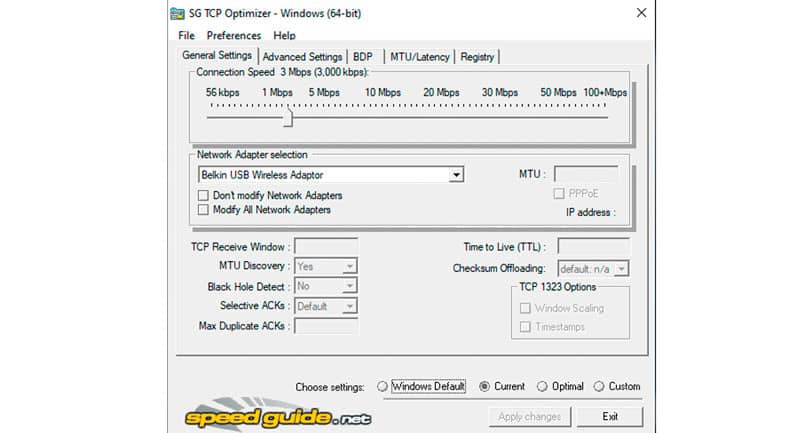Switch to the Registry tab

[x=477, y=57]
